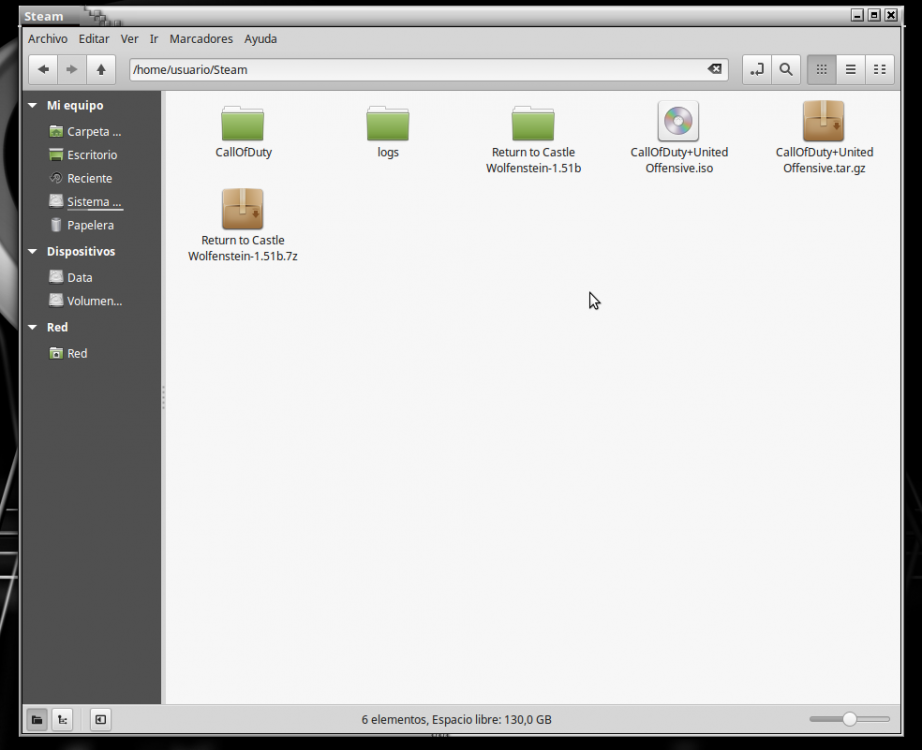Open the Archivo menu

click(x=48, y=39)
